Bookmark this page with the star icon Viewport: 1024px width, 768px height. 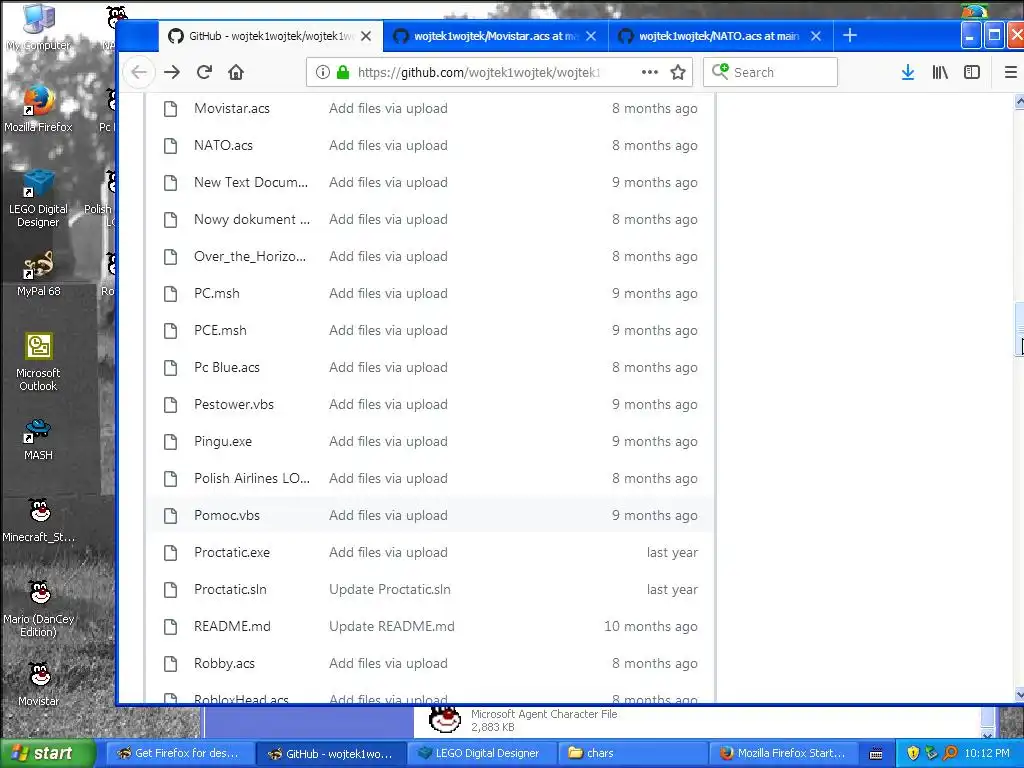(x=678, y=72)
